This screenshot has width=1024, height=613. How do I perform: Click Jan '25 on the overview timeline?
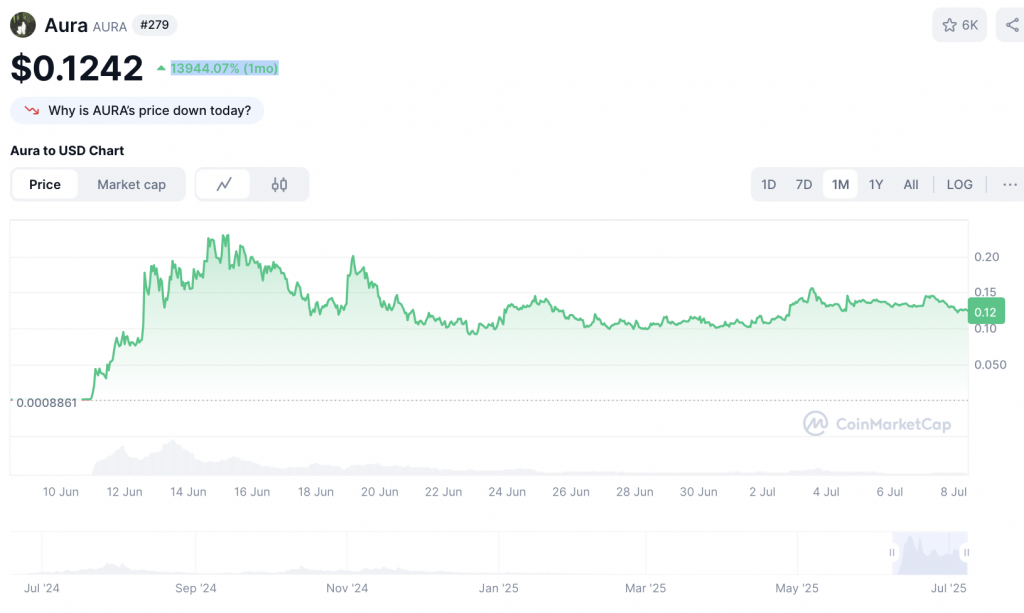498,588
